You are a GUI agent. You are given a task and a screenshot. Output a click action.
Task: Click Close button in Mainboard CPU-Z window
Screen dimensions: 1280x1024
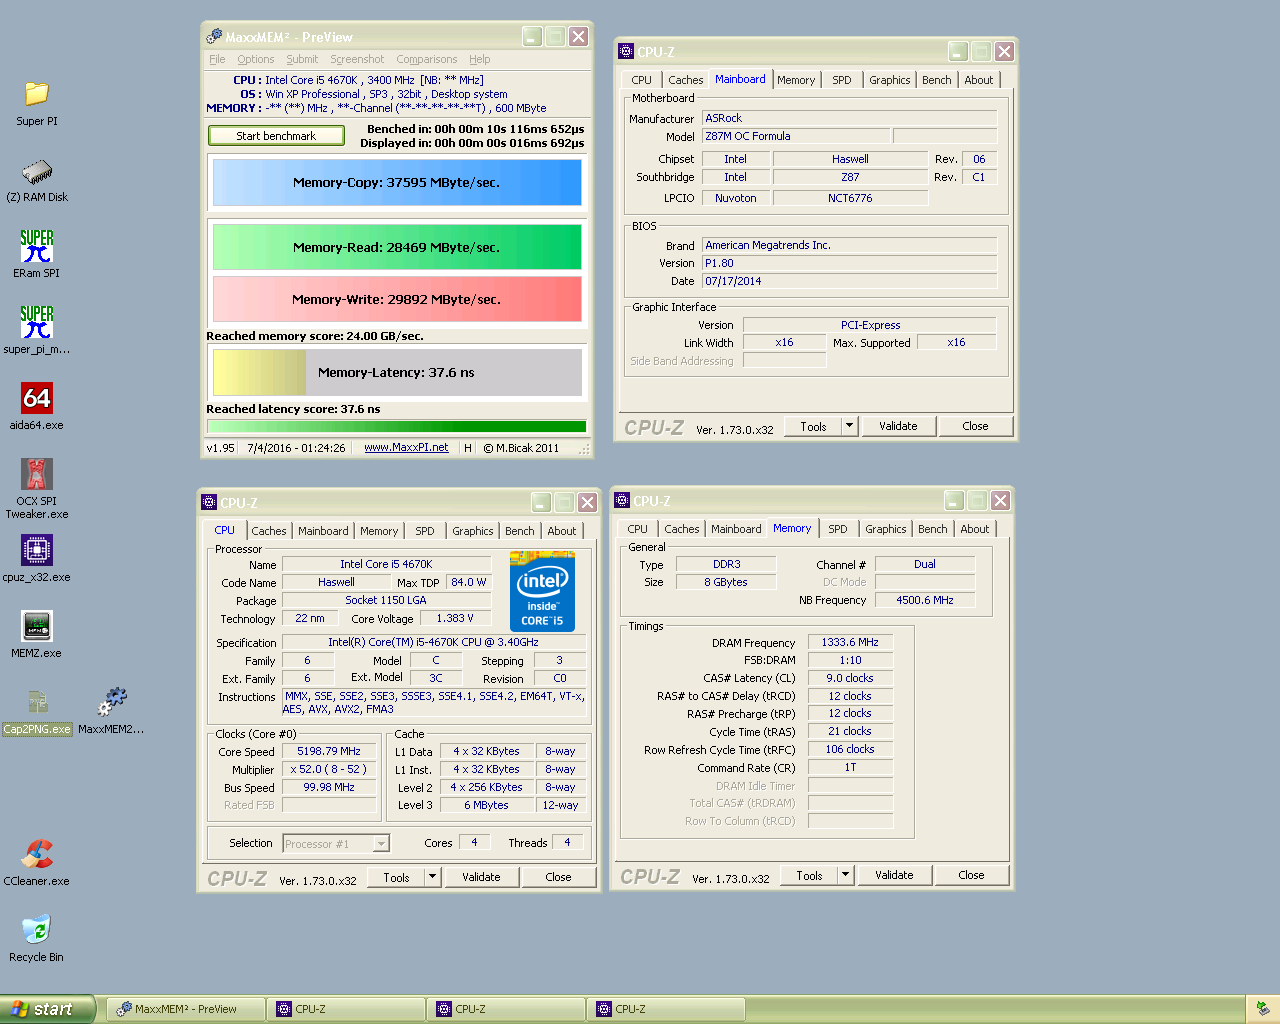[975, 426]
